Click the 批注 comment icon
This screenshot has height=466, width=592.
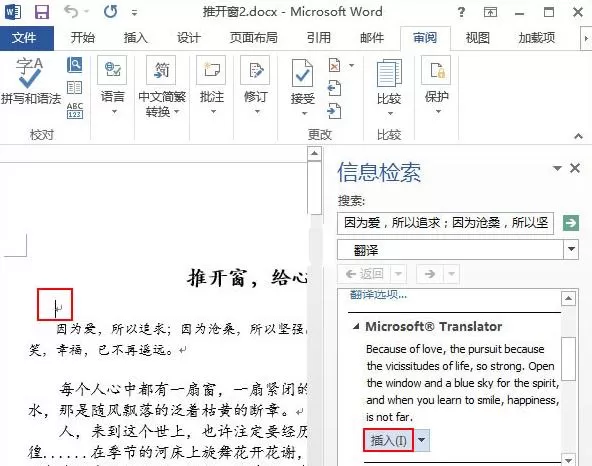click(211, 70)
